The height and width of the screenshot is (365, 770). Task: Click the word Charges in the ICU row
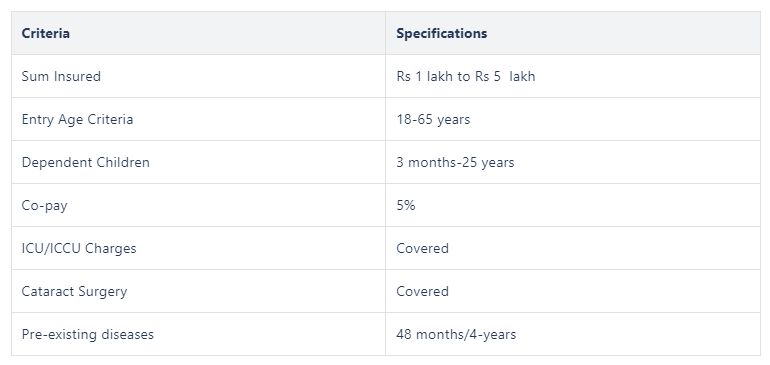click(x=110, y=249)
